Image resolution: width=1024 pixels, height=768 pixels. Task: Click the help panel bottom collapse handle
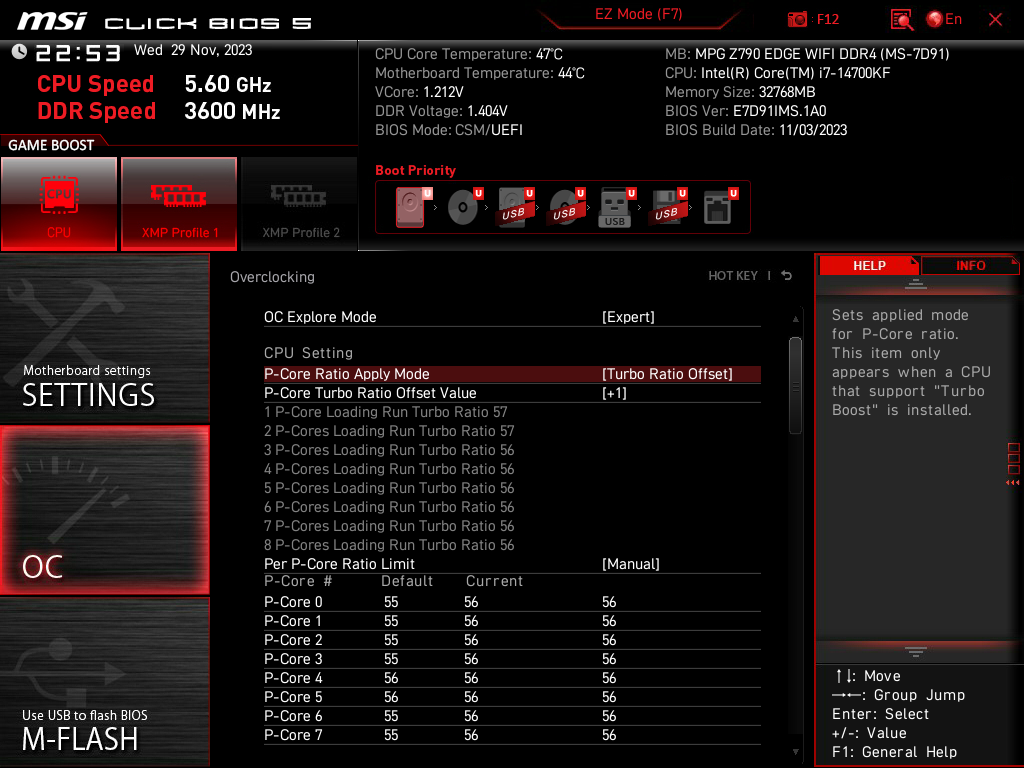[x=915, y=652]
